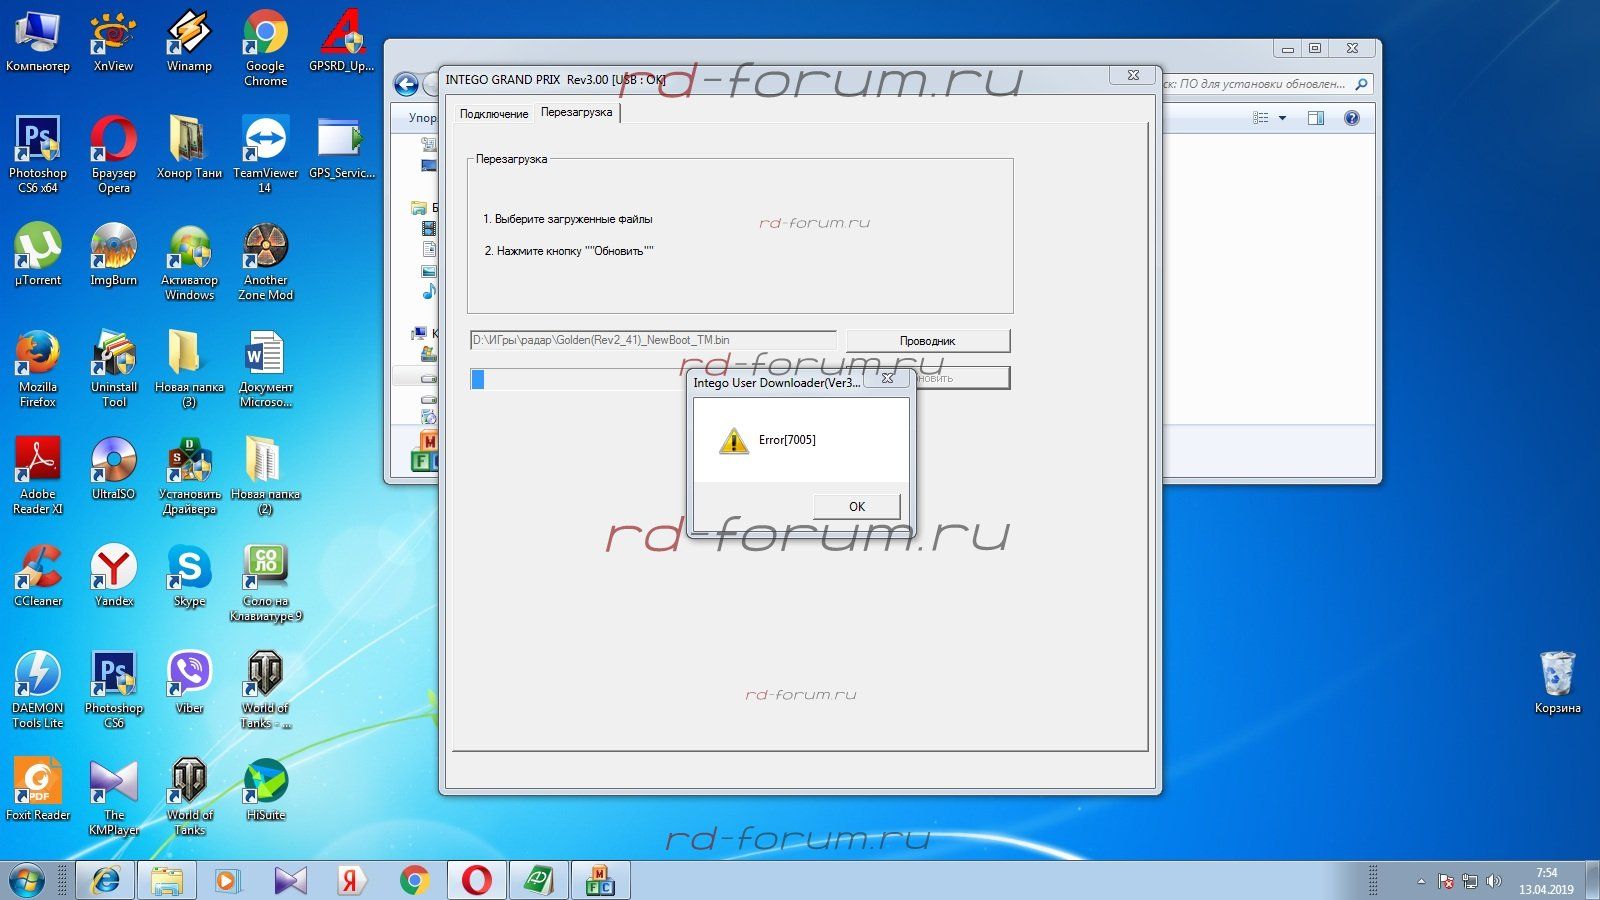Open GPS_Servic... desktop icon

(x=341, y=148)
